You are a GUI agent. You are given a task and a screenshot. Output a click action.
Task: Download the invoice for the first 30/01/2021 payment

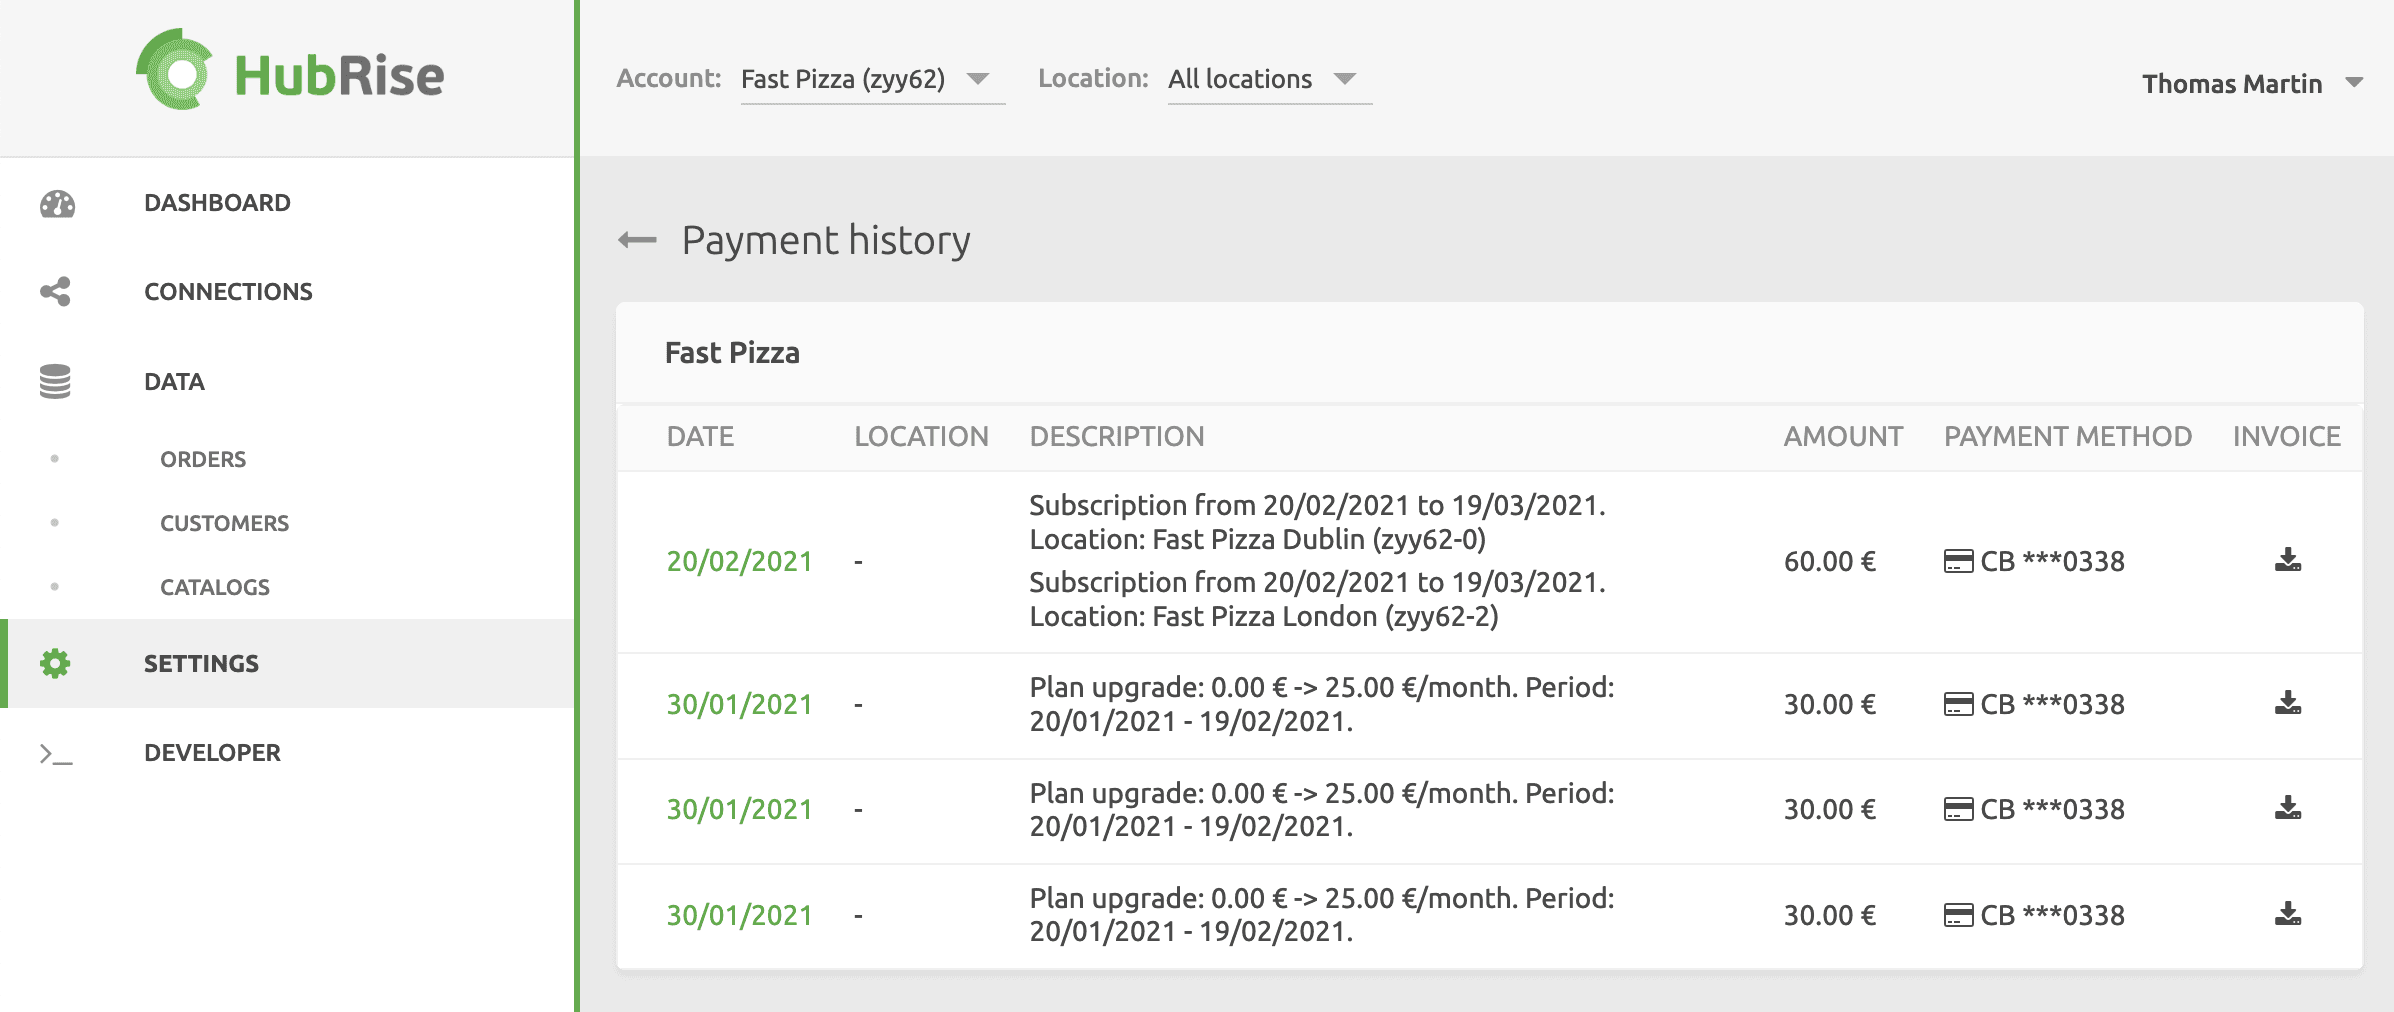2288,704
